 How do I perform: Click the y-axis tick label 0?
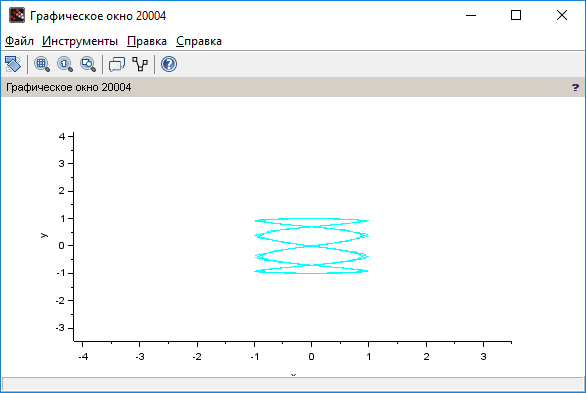click(62, 246)
